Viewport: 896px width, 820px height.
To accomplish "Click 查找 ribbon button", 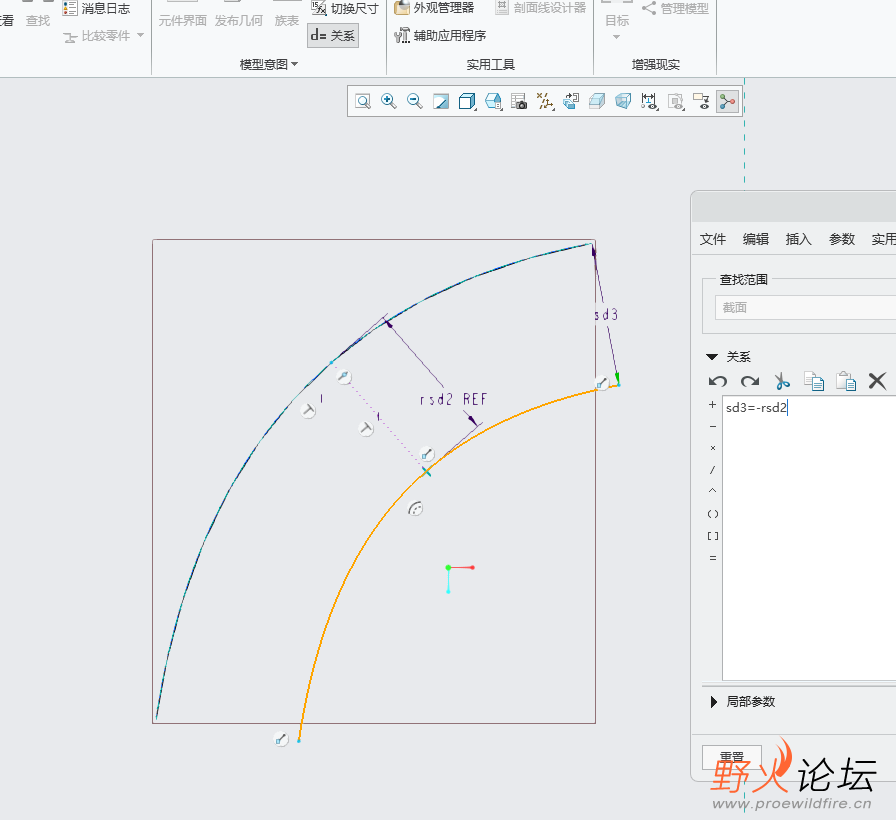I will tap(38, 21).
